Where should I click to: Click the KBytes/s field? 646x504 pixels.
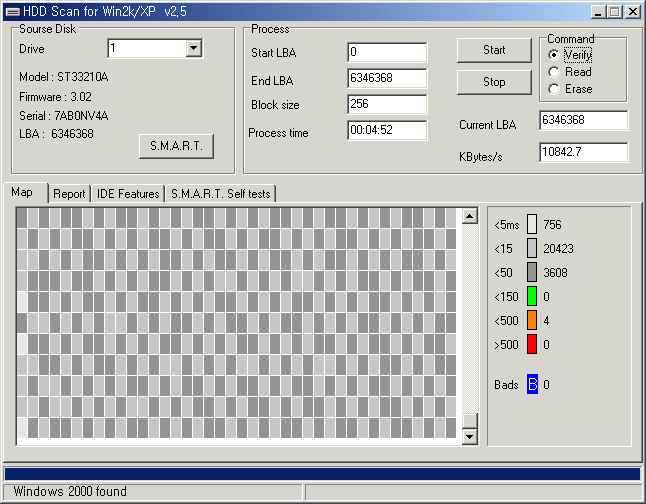tap(583, 152)
